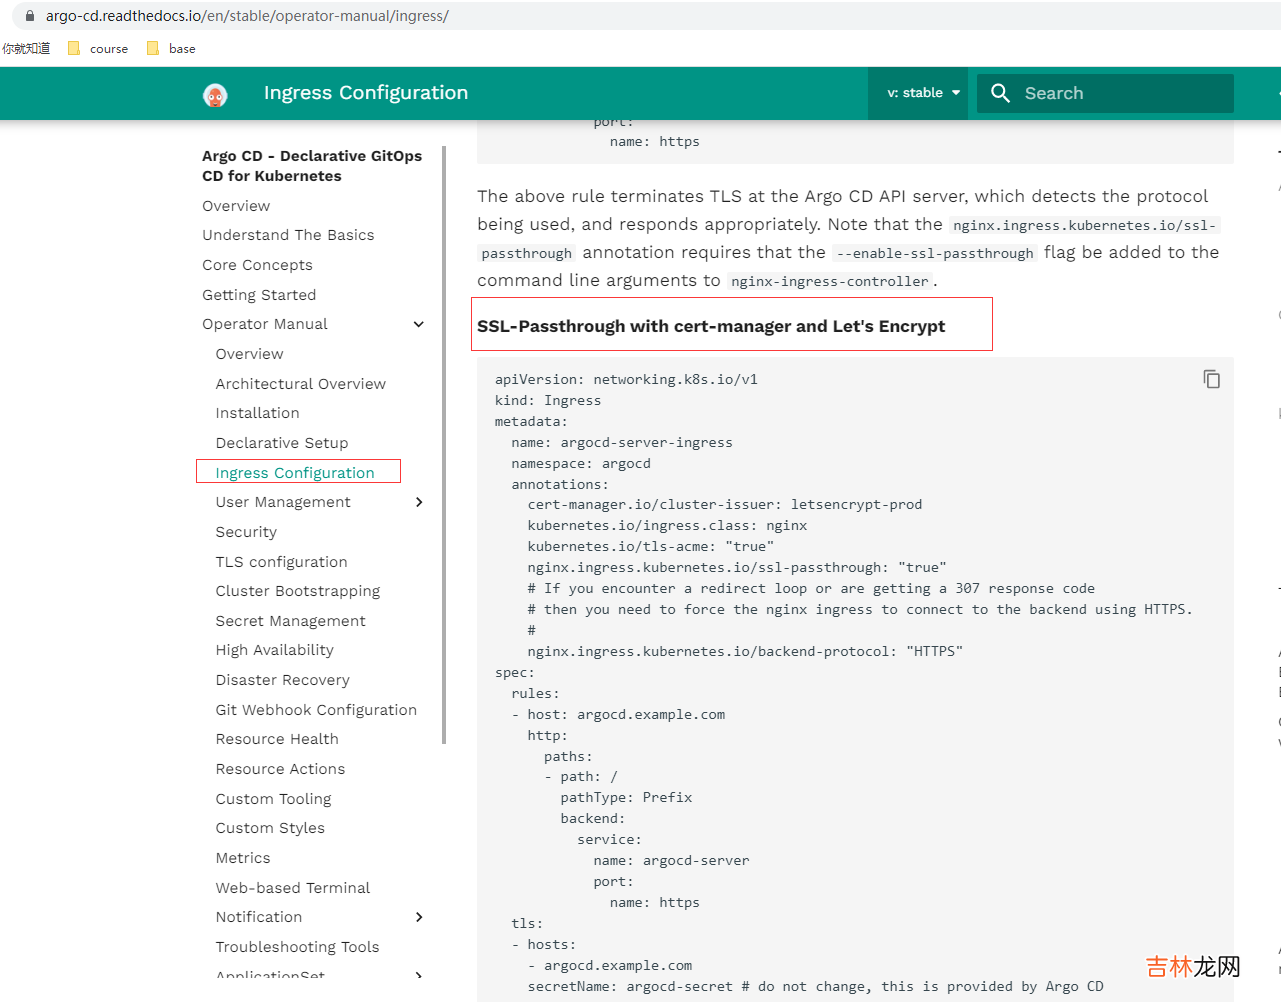The width and height of the screenshot is (1281, 1002).
Task: Click the sidebar vertical scrollbar
Action: pyautogui.click(x=443, y=445)
